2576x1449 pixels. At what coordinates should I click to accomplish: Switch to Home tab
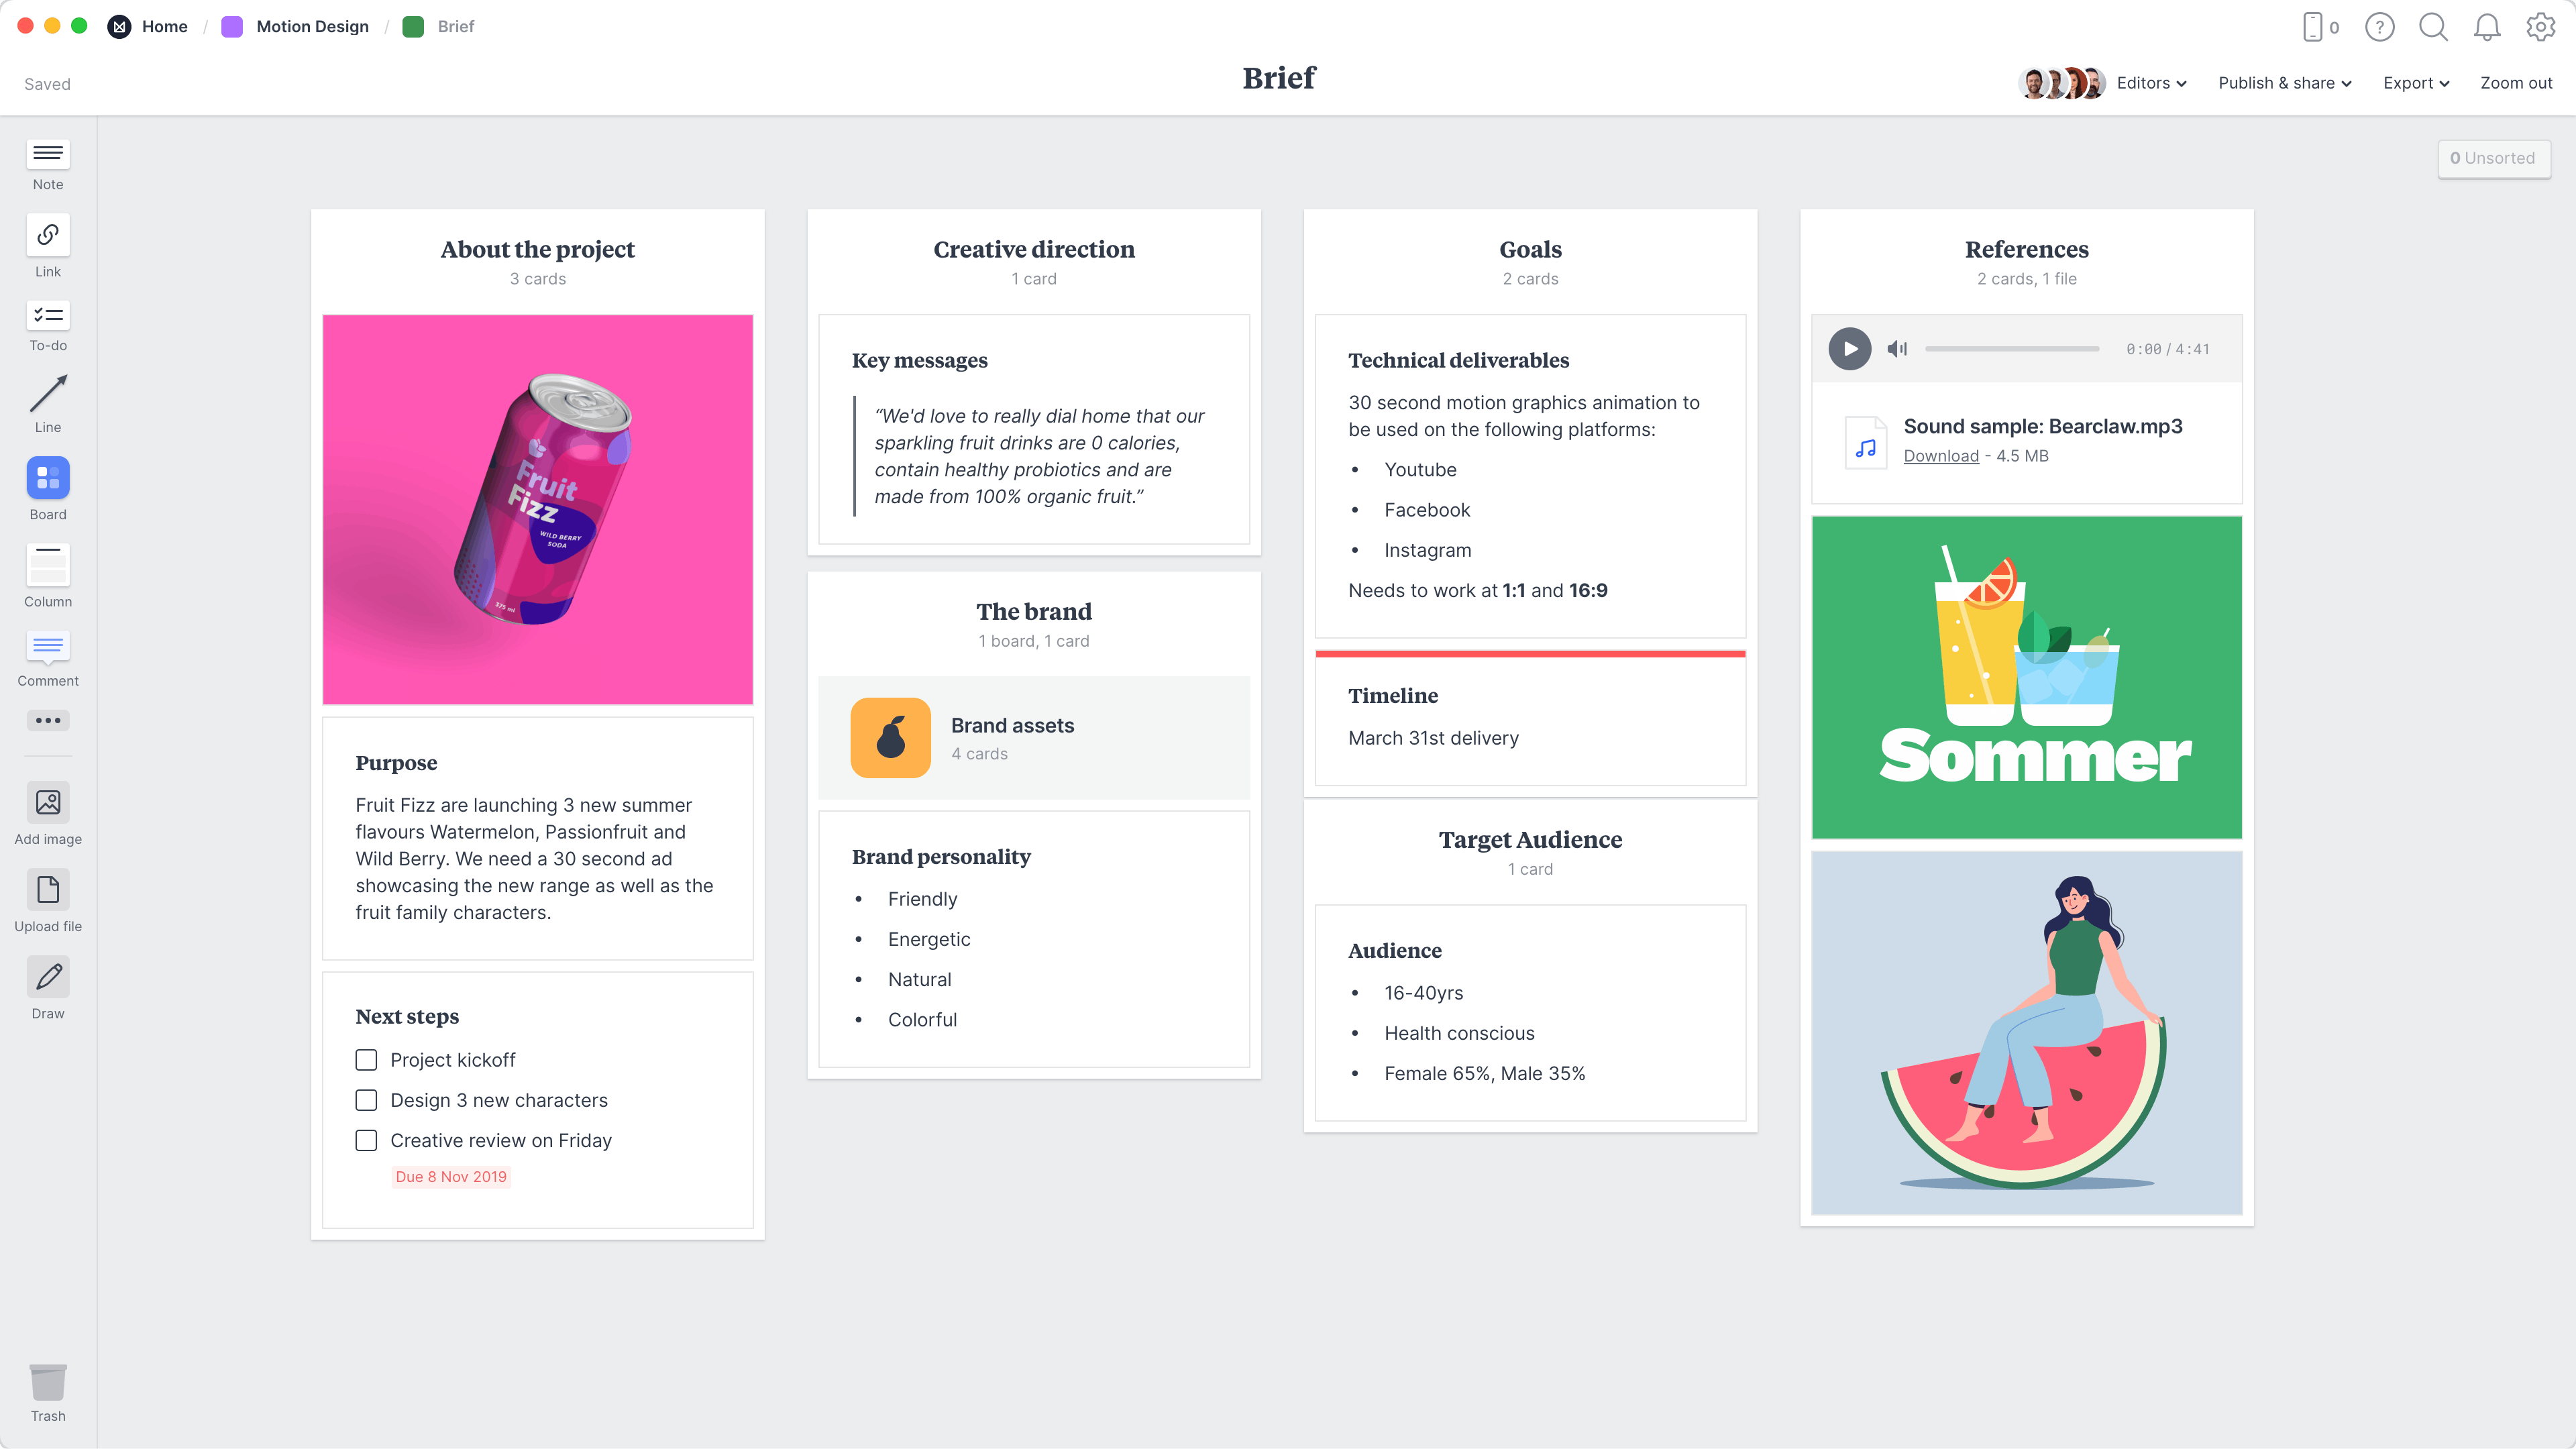164,25
